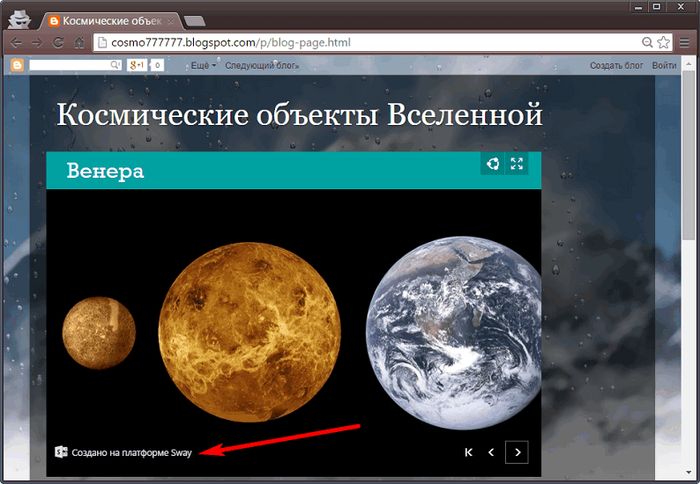This screenshot has height=484, width=700.
Task: Open a new browser tab
Action: click(195, 20)
